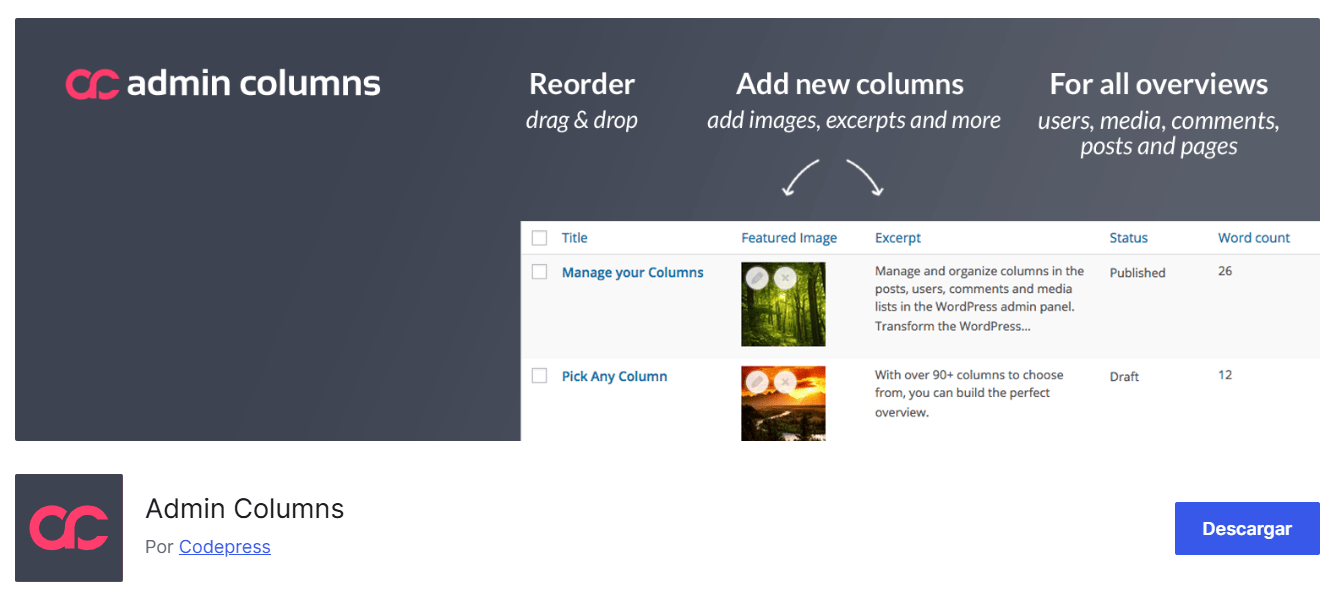
Task: Check the box for Manage your Columns row
Action: [x=540, y=272]
